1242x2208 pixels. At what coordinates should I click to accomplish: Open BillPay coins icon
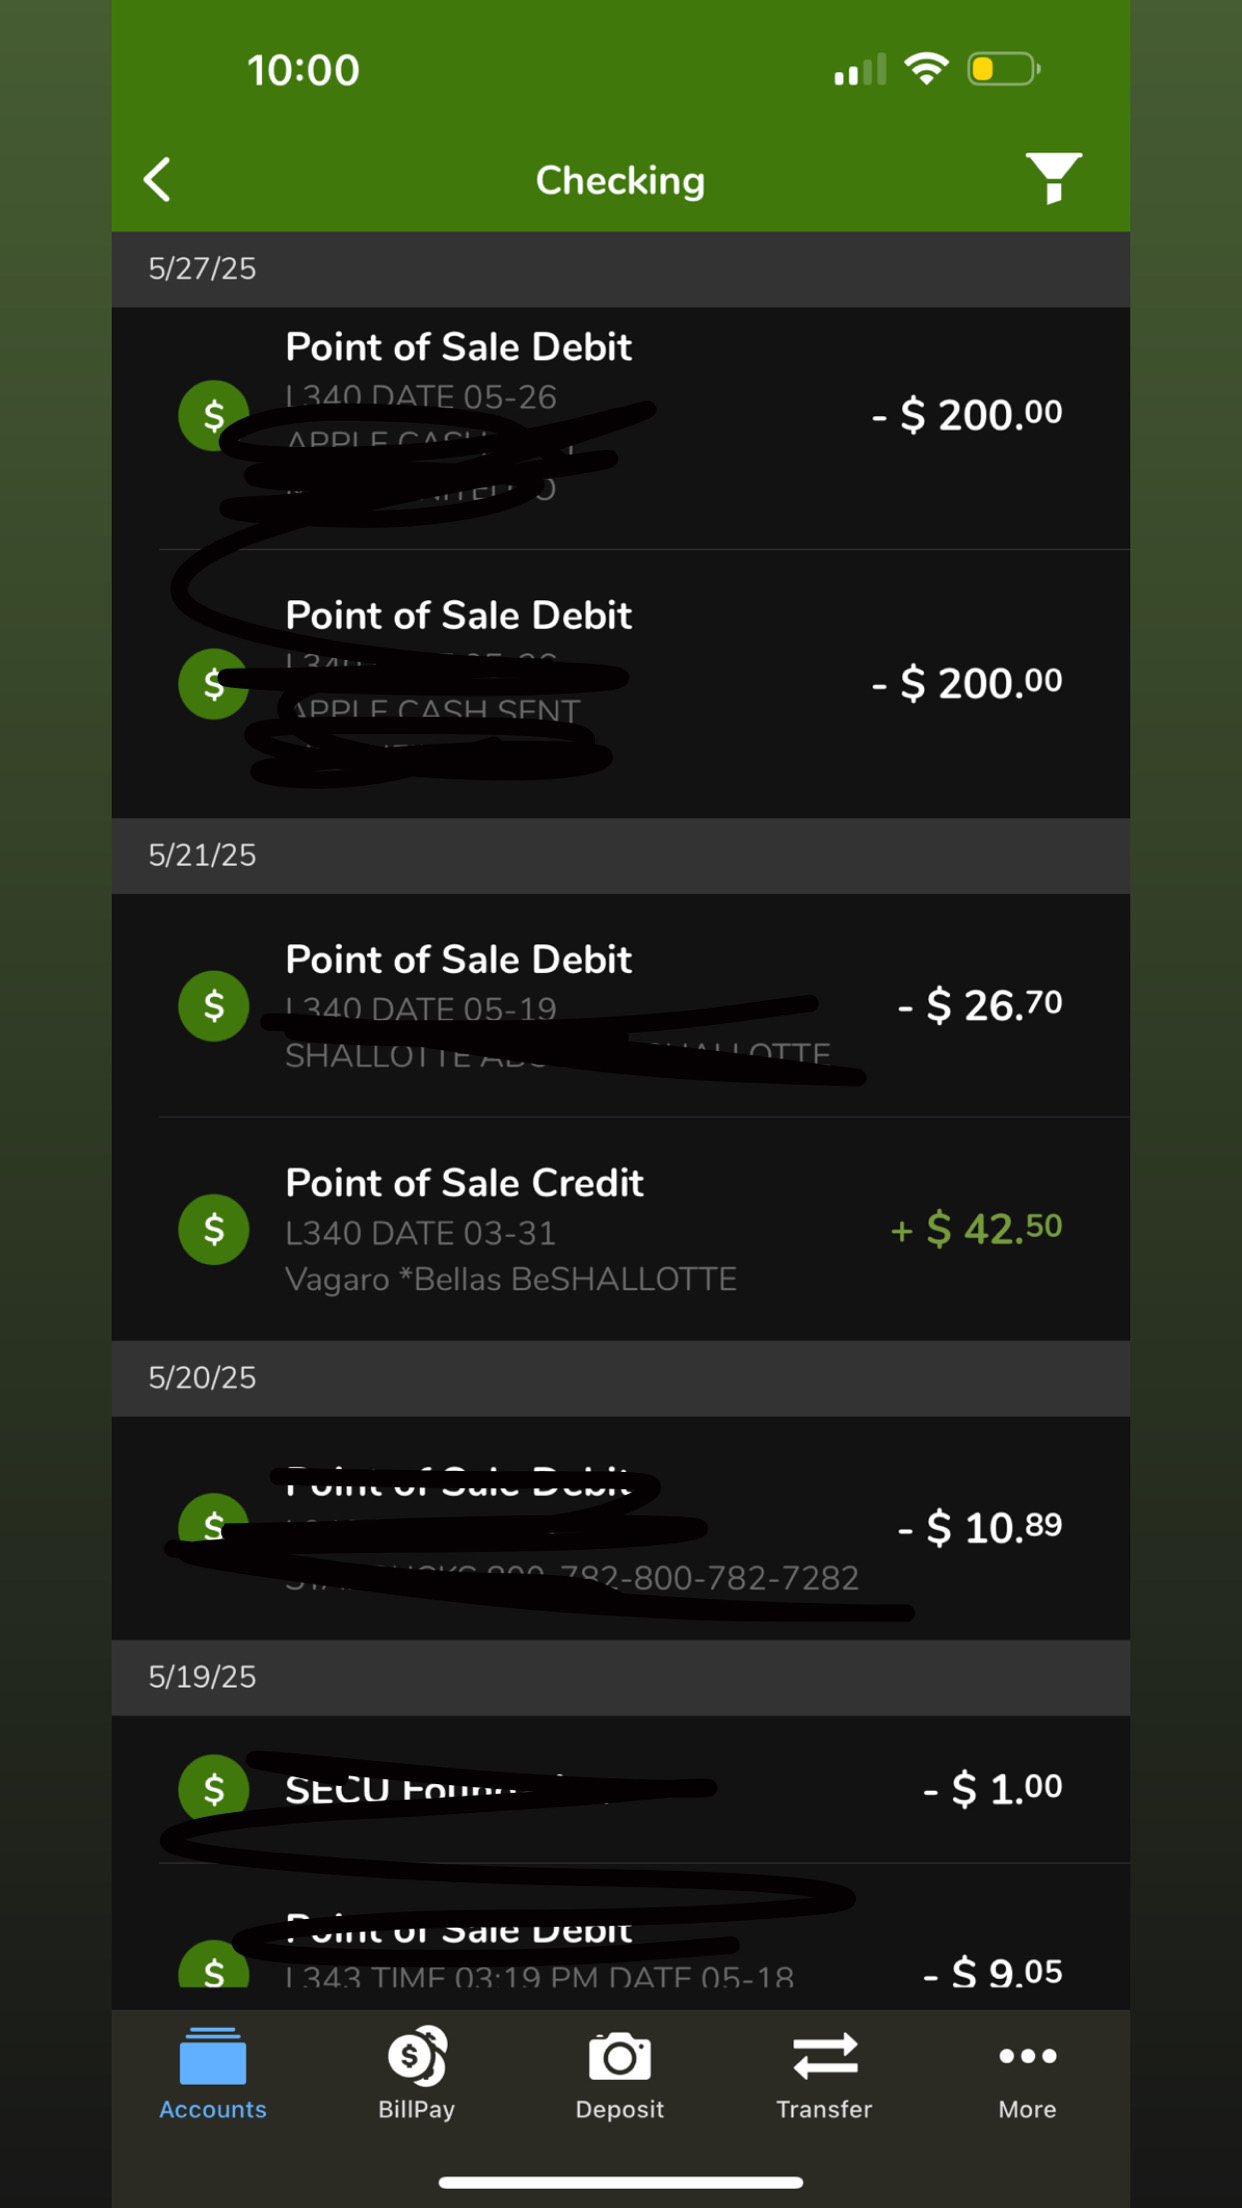coord(416,2056)
